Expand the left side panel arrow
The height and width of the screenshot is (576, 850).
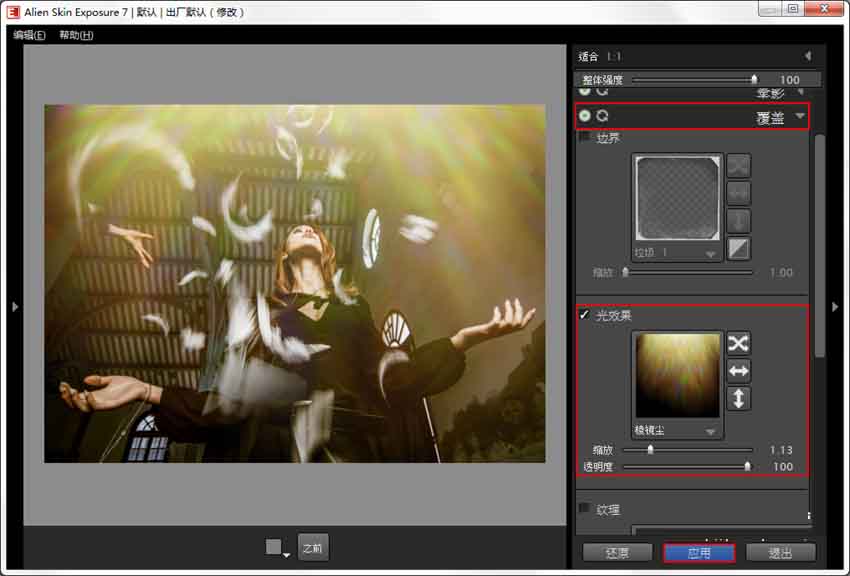pos(14,307)
